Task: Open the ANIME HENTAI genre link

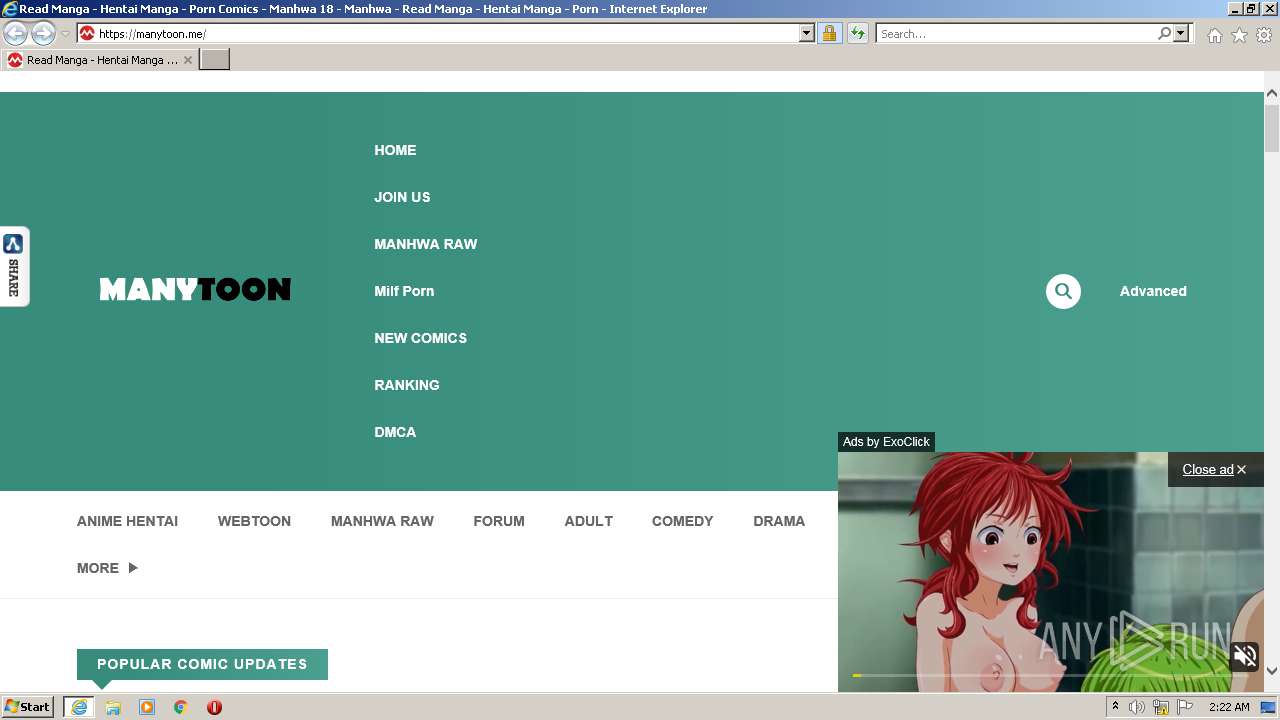Action: (x=127, y=521)
